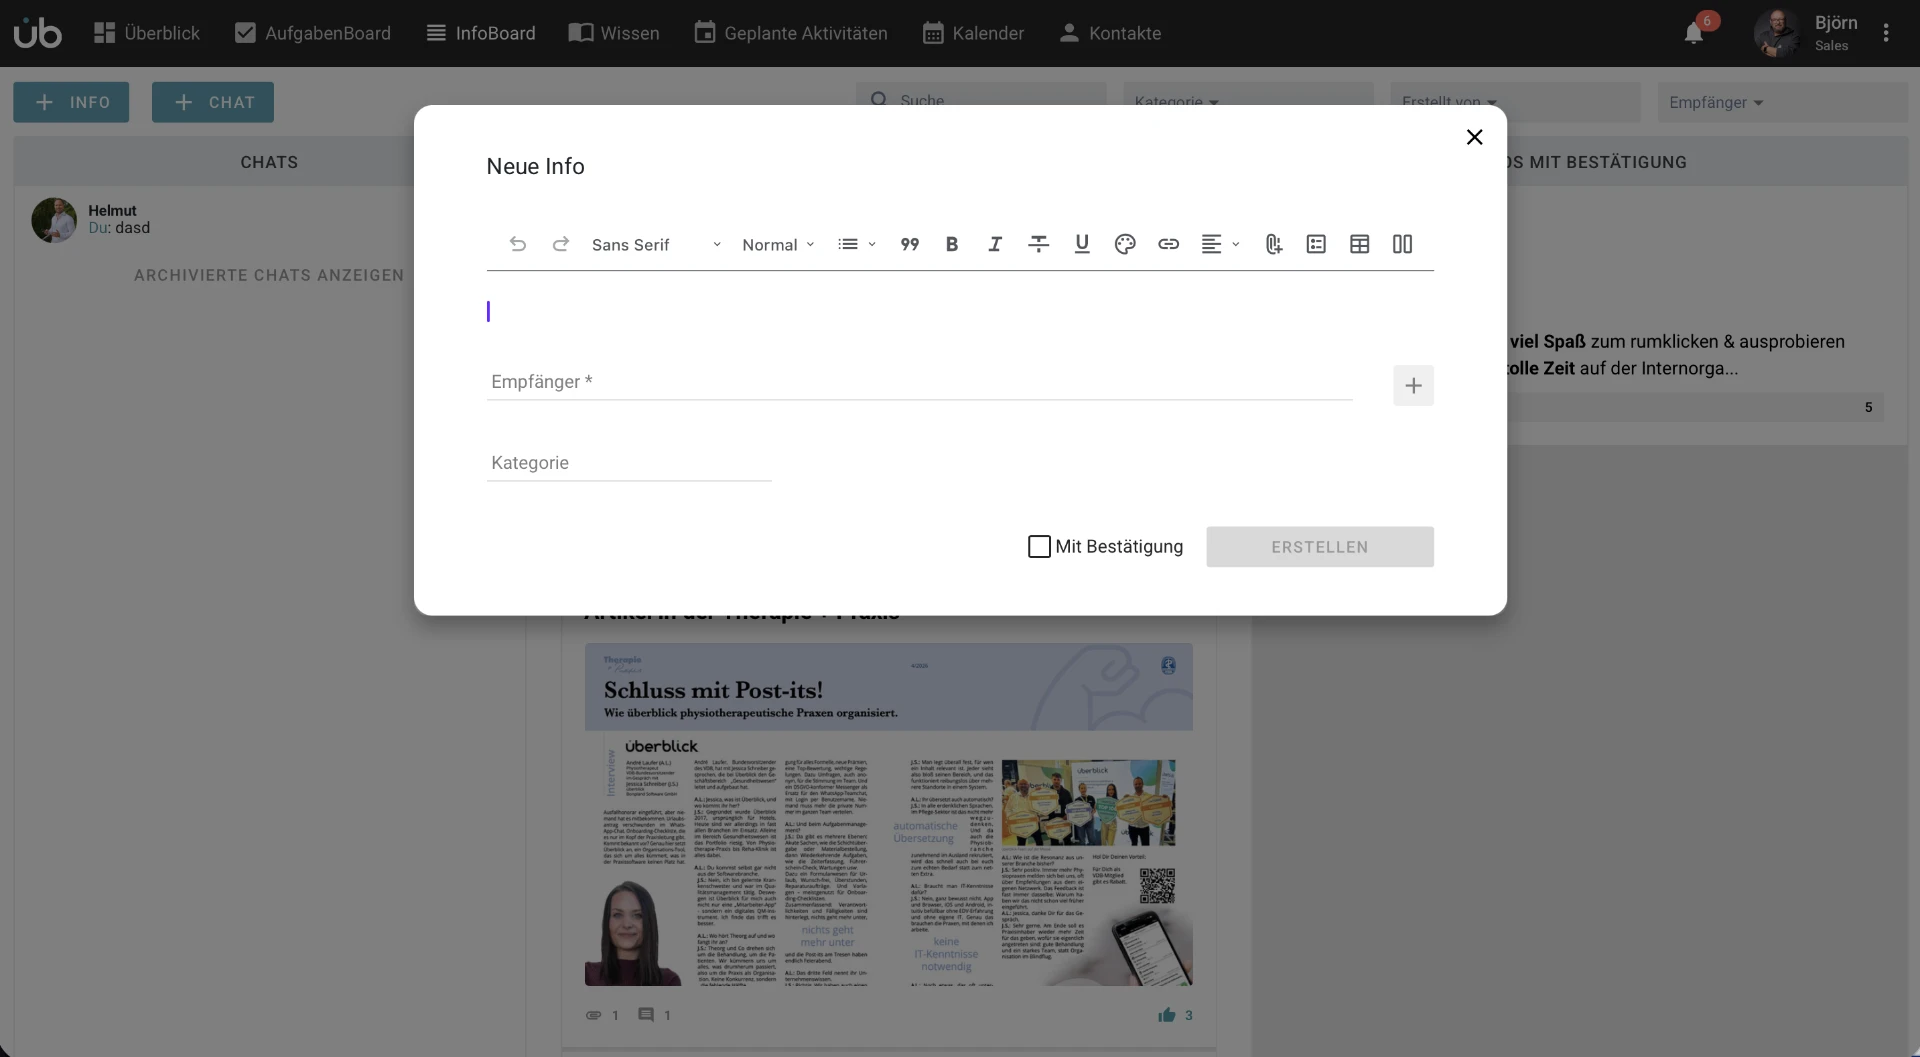The image size is (1920, 1057).
Task: Open the Schluss mit Post-its article image
Action: (889, 815)
